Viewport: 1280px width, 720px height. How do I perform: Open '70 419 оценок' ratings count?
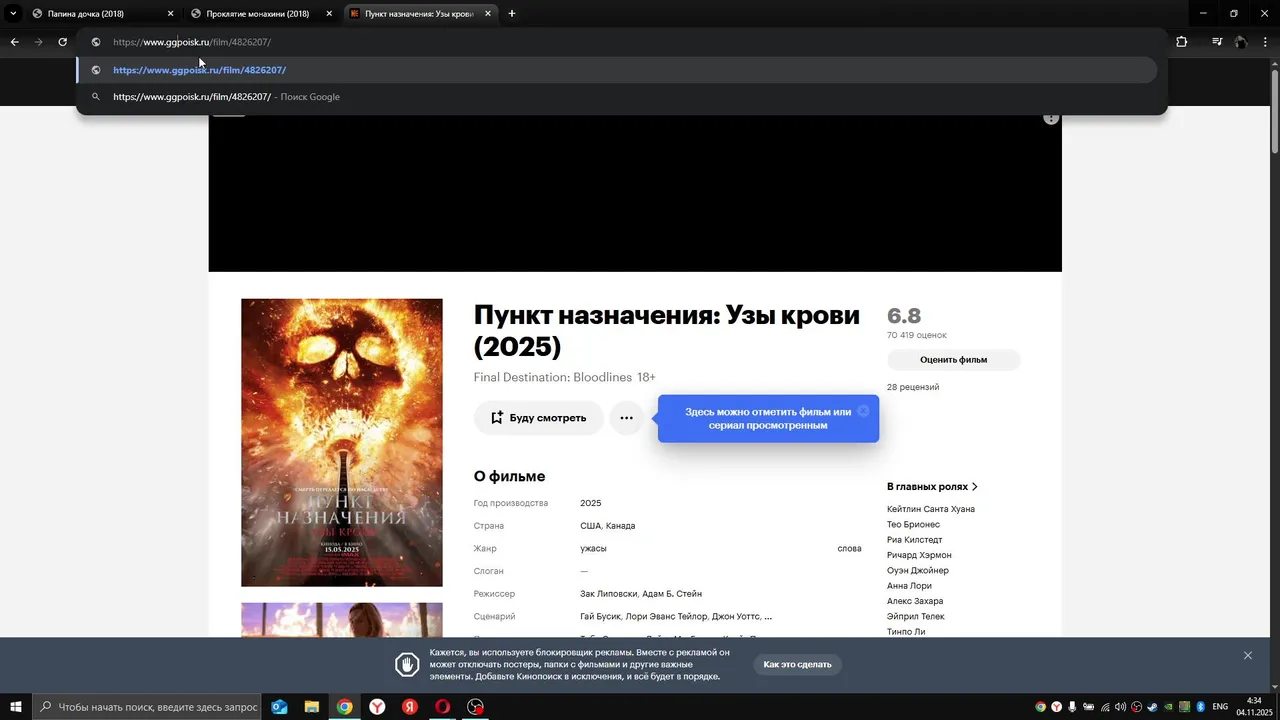tap(917, 335)
